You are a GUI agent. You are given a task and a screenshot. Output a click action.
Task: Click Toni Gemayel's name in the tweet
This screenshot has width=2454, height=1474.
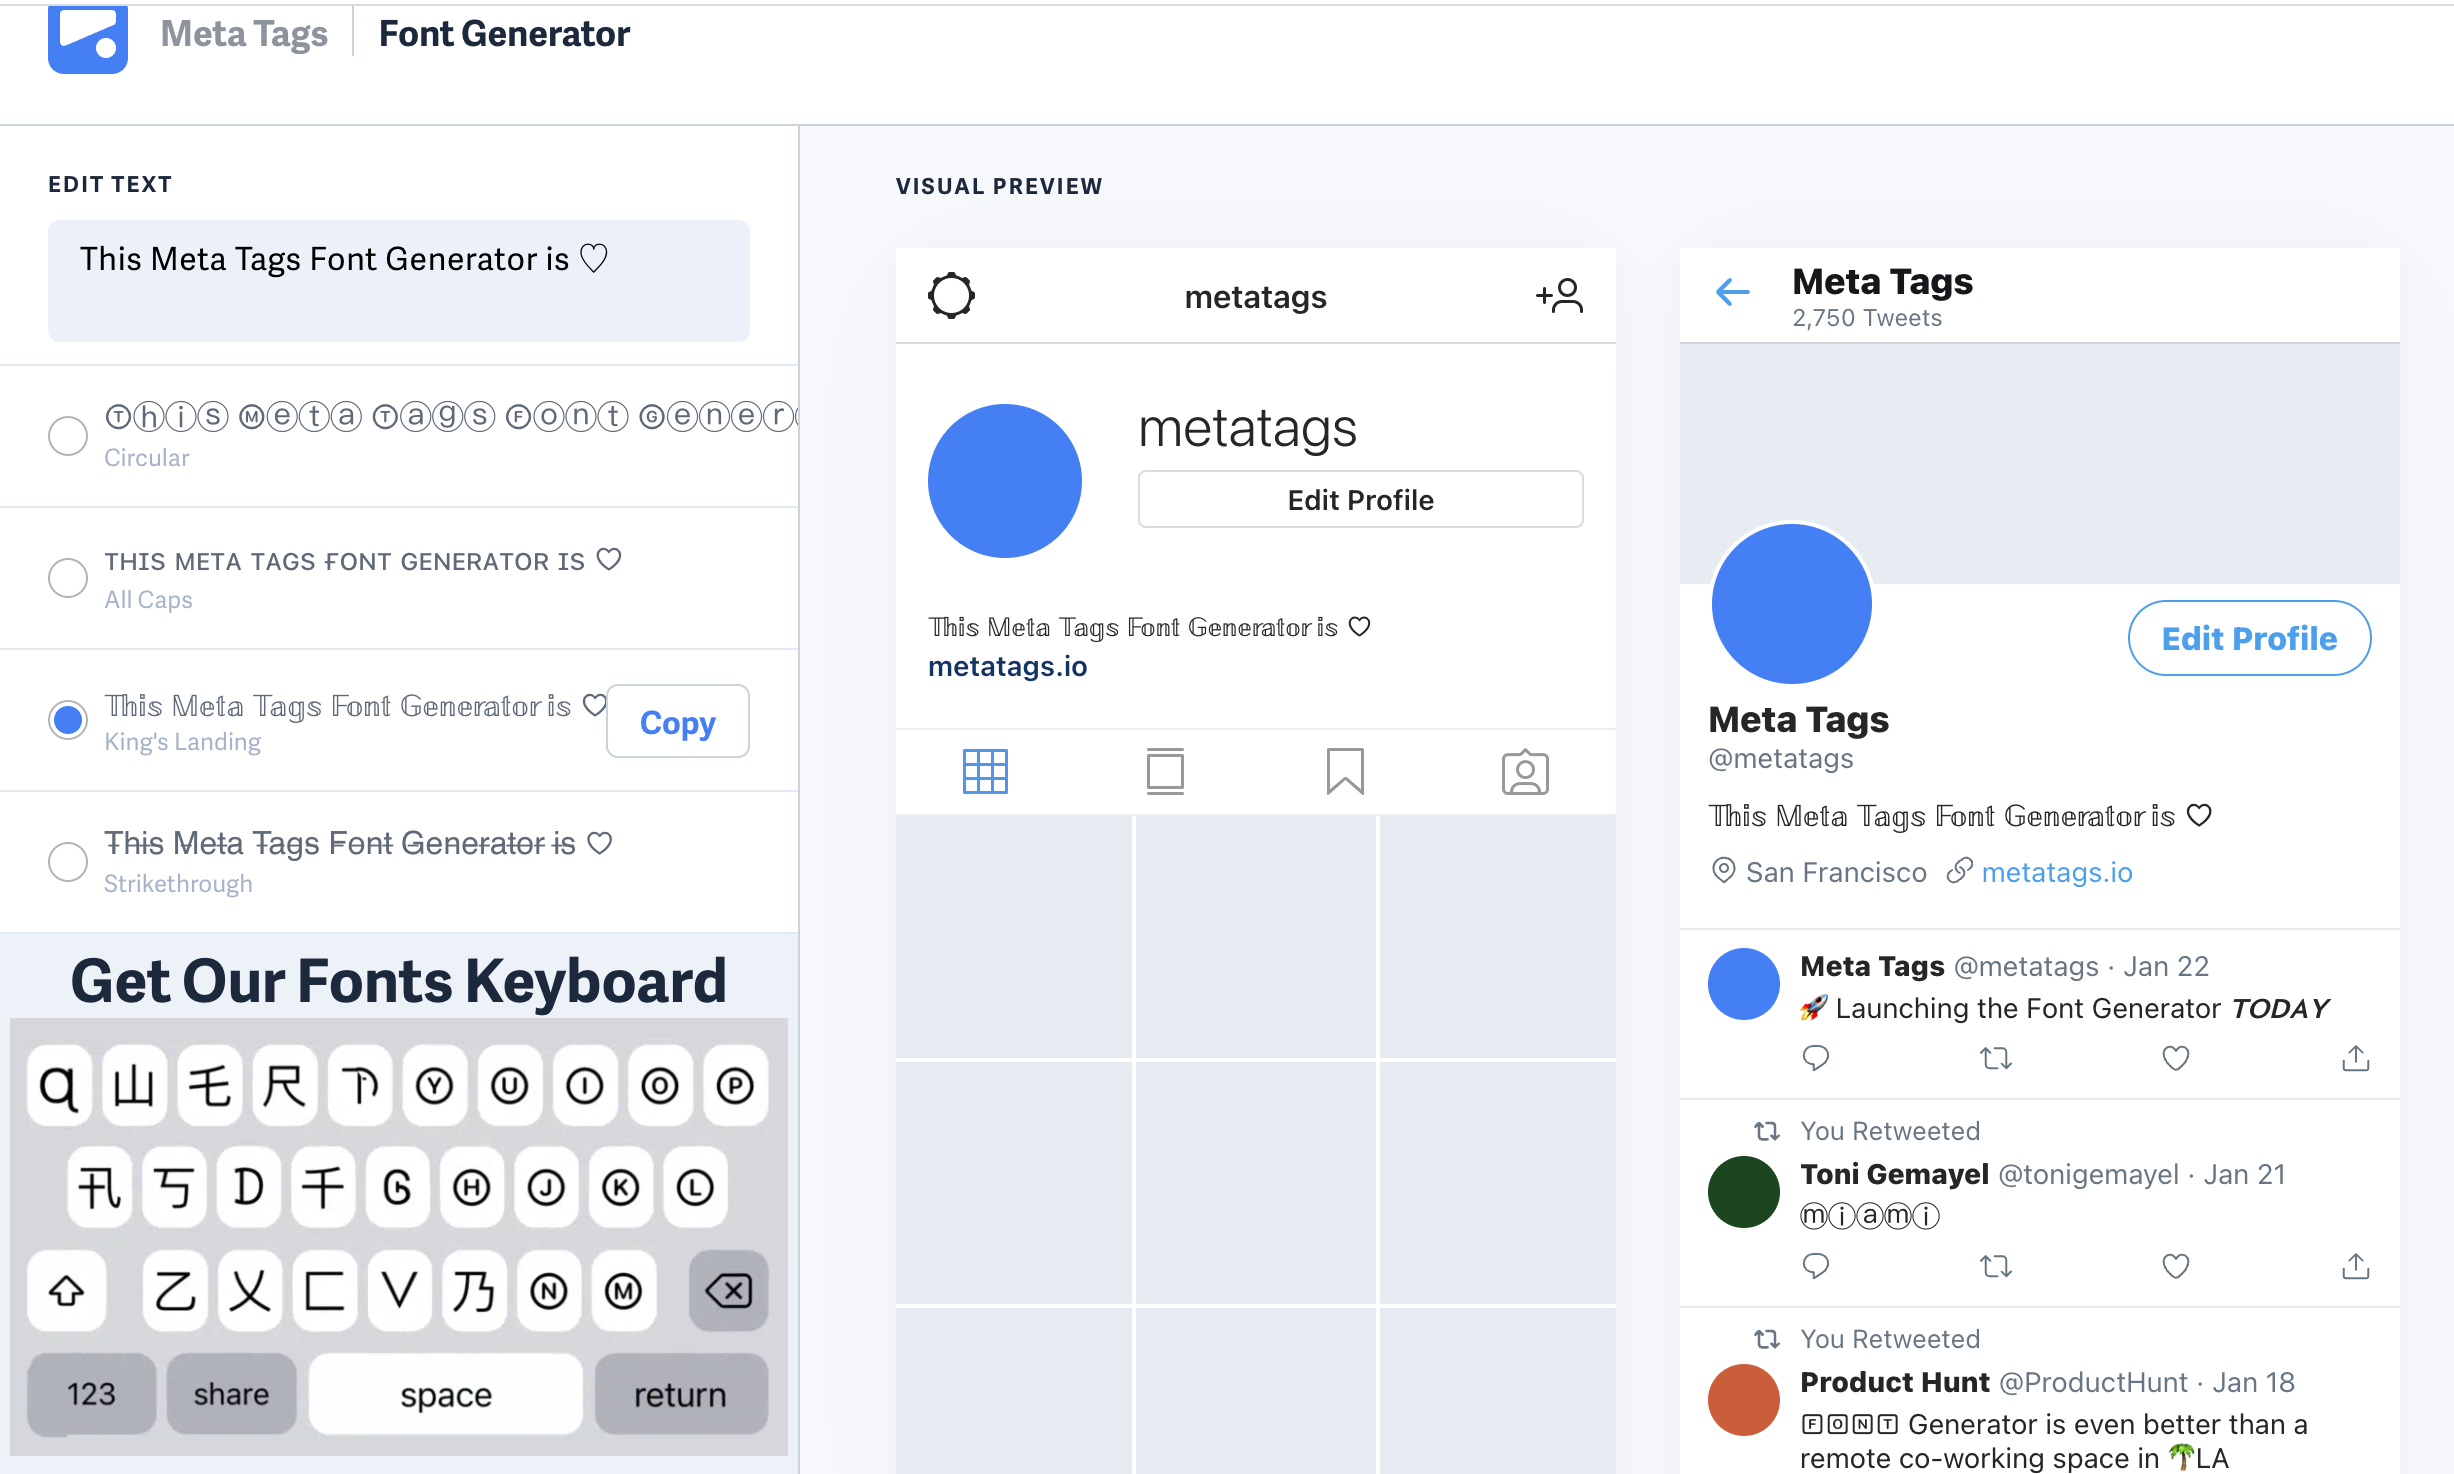[x=1894, y=1174]
